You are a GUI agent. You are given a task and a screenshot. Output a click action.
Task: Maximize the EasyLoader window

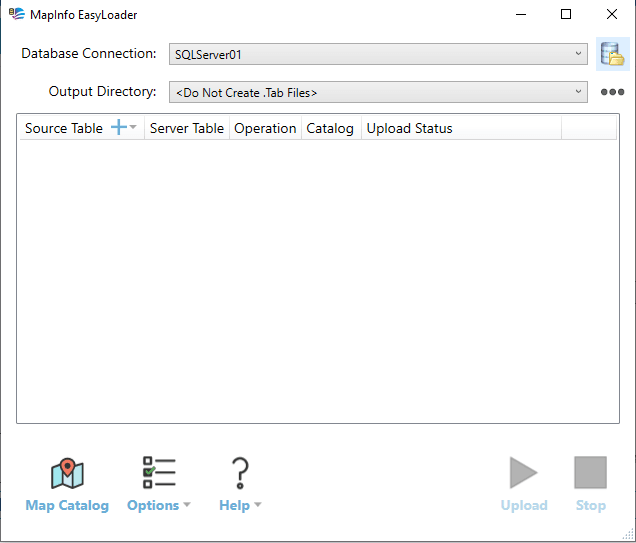pos(566,15)
